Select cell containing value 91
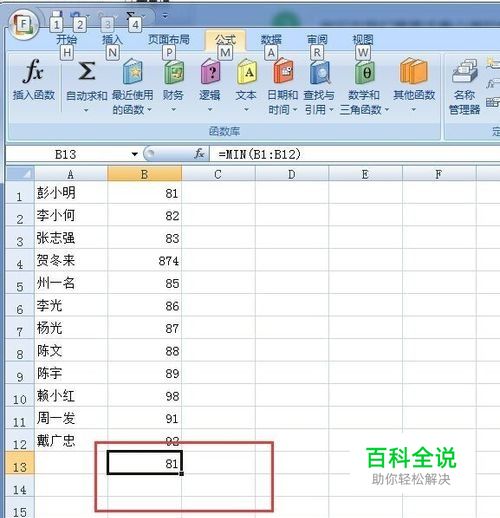This screenshot has height=518, width=500. pos(144,418)
